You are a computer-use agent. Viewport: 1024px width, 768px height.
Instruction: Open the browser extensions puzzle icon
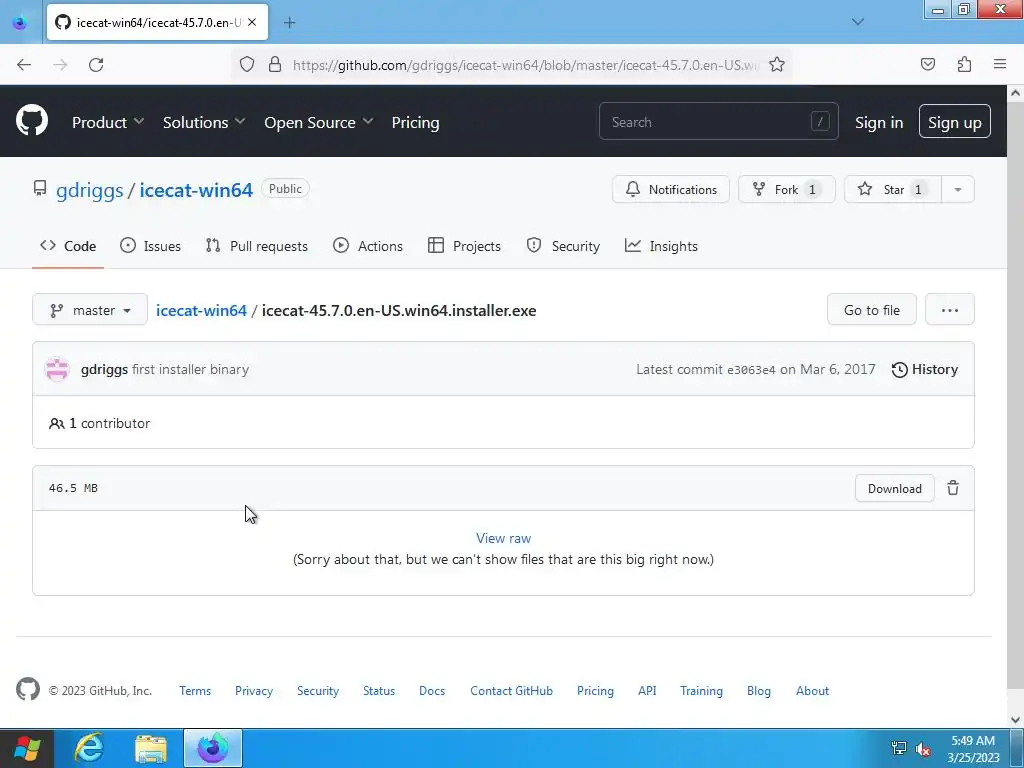pyautogui.click(x=964, y=64)
